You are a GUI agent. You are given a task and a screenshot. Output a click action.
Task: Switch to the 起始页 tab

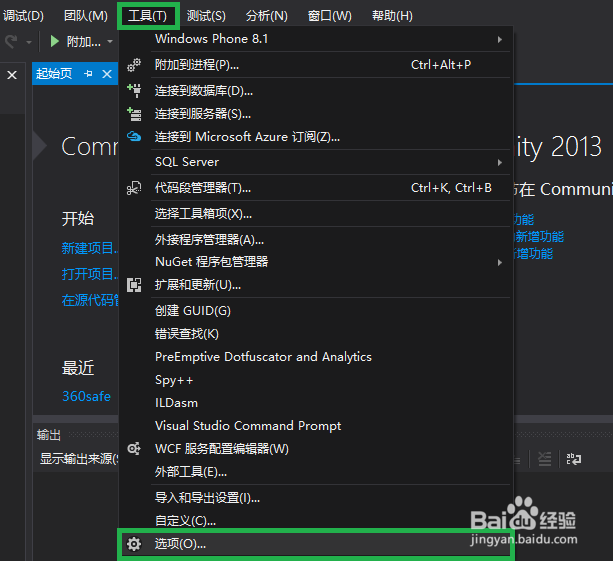(x=54, y=73)
